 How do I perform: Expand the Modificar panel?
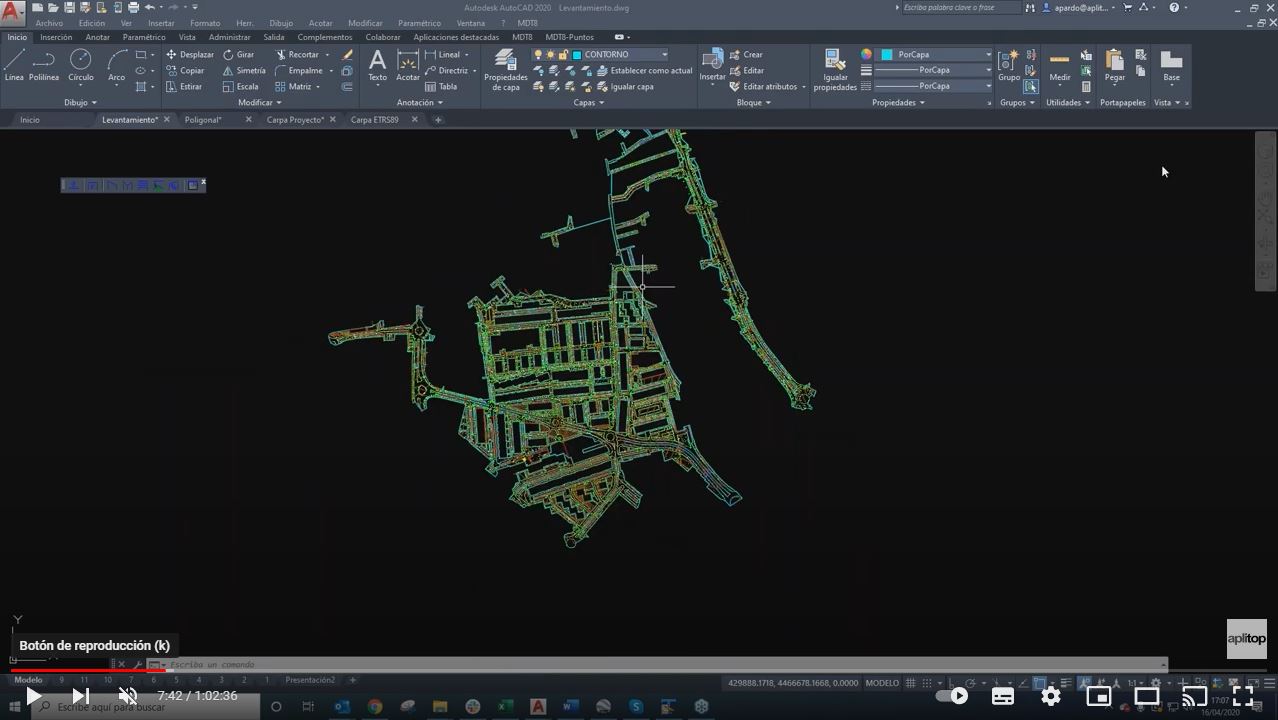coord(278,102)
